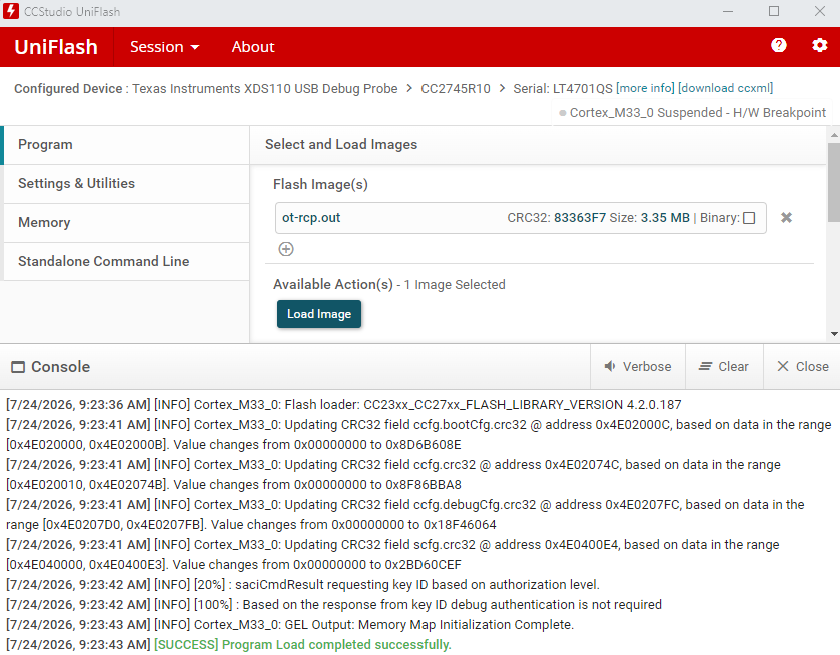Click the CC2745R10 device name

tap(455, 88)
